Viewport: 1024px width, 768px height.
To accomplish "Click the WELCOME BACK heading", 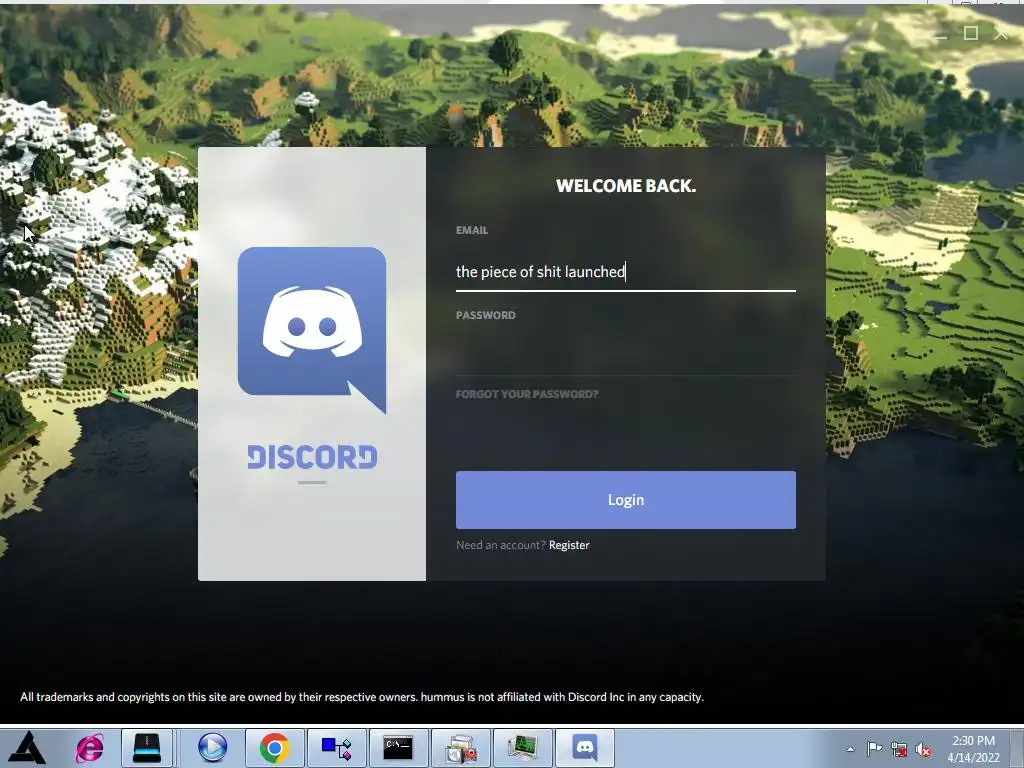I will click(626, 186).
